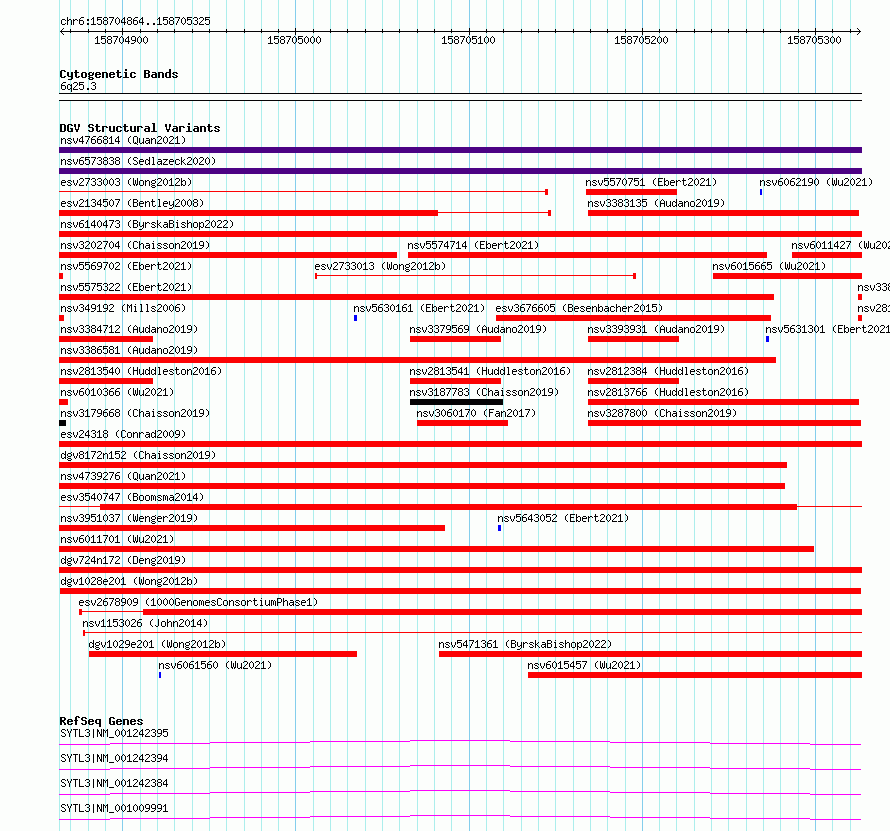The image size is (890, 831).
Task: Click the SYTL3|NM_001242395 gene label
Action: click(114, 733)
